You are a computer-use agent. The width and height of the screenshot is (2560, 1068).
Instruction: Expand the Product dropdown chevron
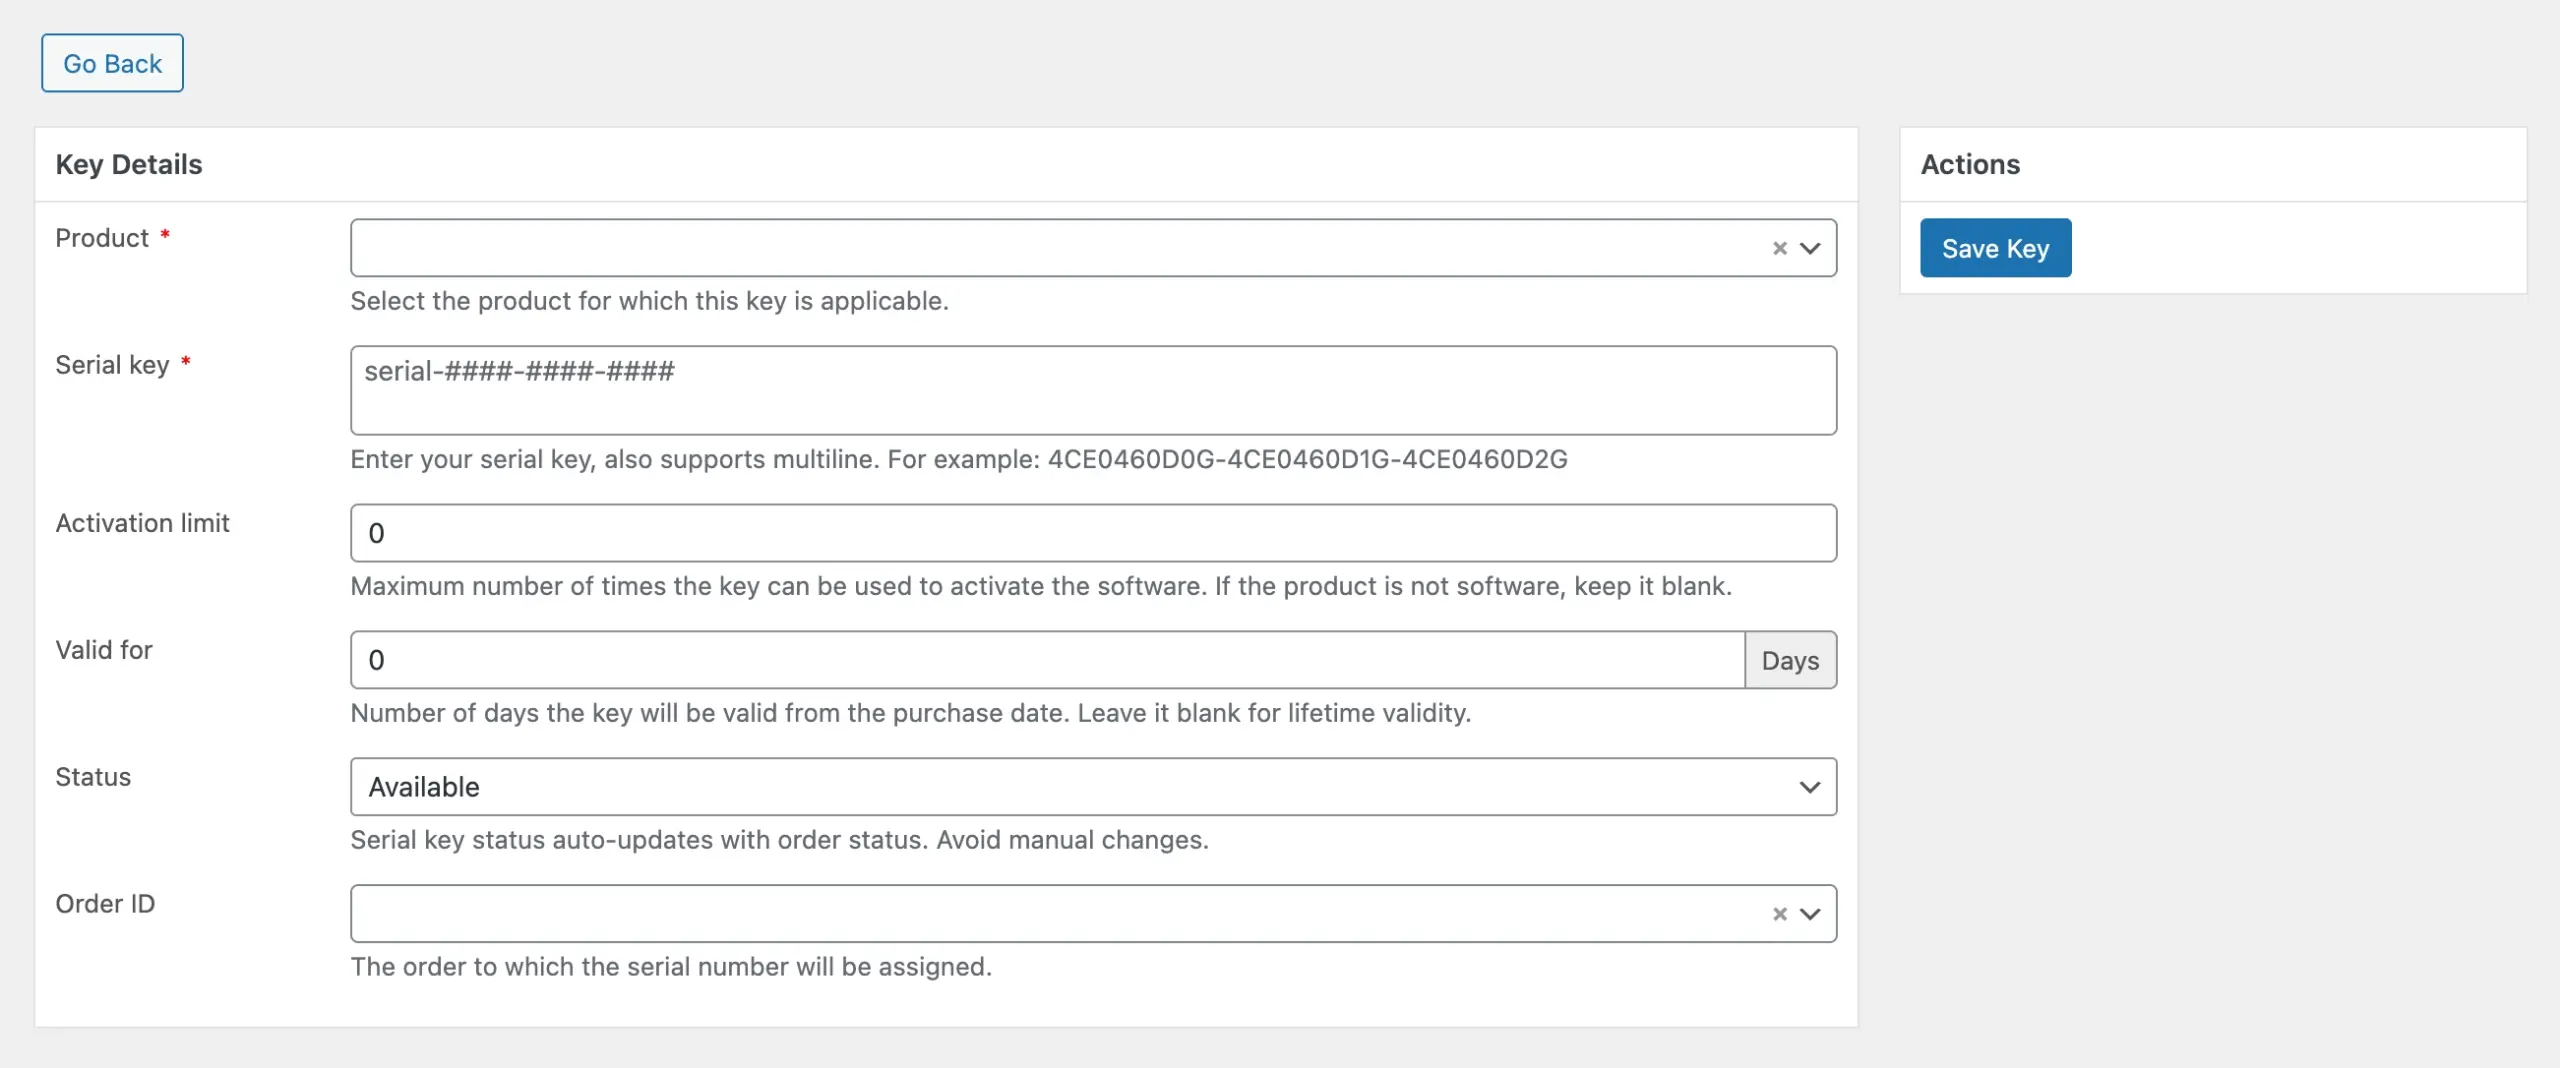(1810, 248)
